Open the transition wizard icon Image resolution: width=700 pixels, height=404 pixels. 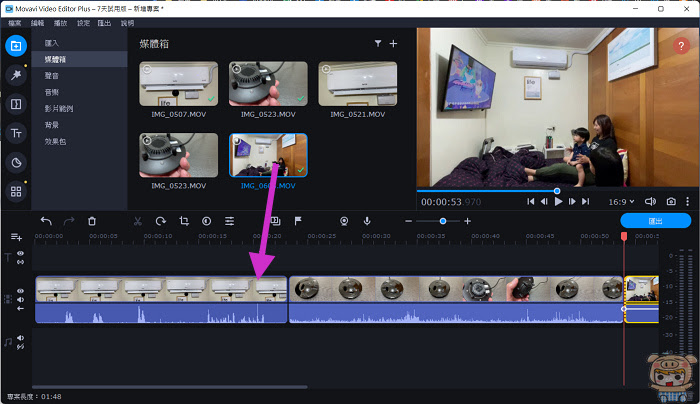point(276,221)
